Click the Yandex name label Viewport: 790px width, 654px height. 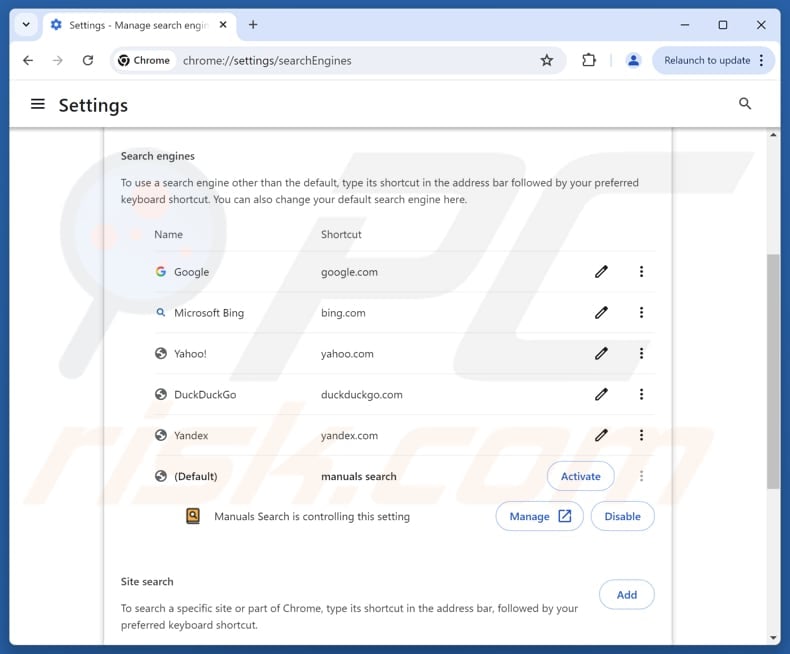tap(191, 435)
